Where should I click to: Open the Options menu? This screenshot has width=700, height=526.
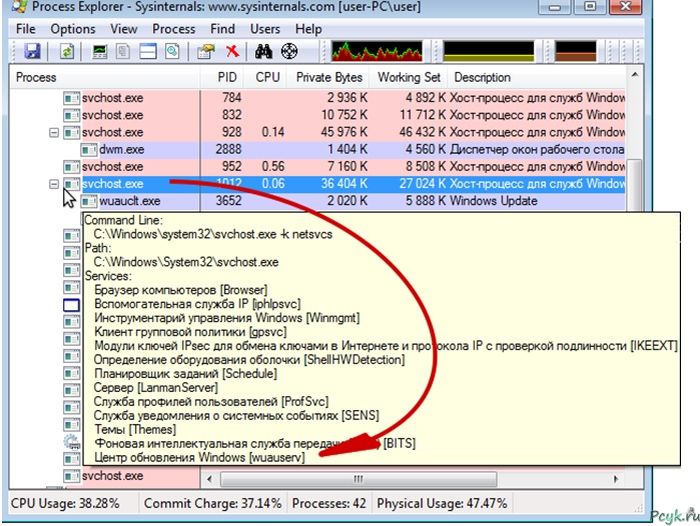73,29
